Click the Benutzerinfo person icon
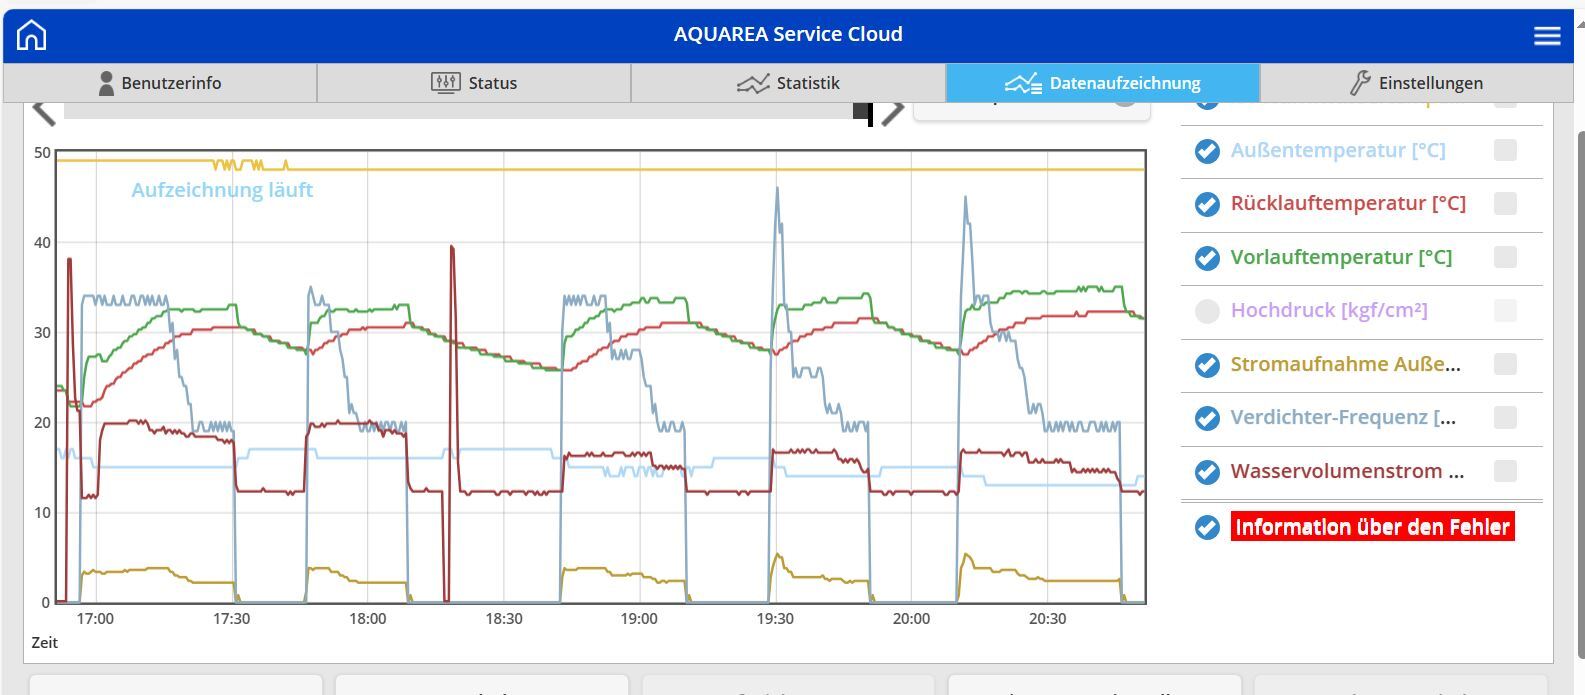The image size is (1585, 695). 106,83
